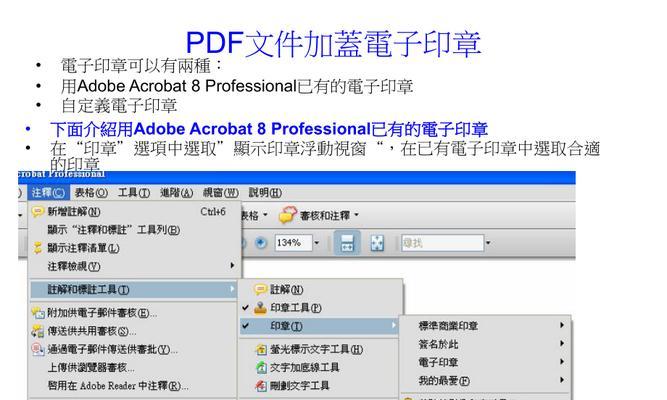Select the 螢光標示文字工具(H) highlighter icon
The width and height of the screenshot is (667, 400).
coord(260,350)
